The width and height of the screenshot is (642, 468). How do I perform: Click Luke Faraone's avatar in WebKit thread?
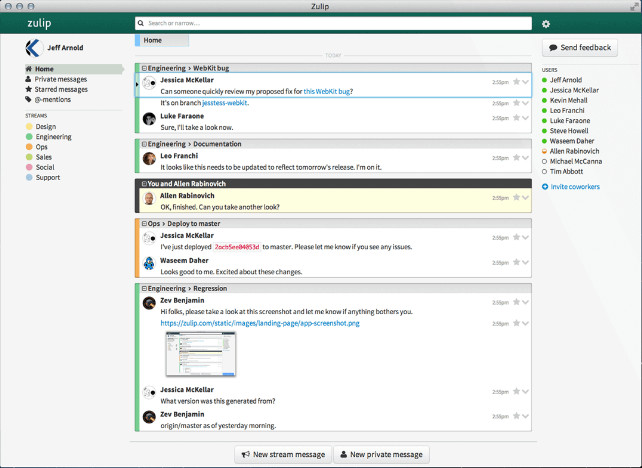pos(149,119)
